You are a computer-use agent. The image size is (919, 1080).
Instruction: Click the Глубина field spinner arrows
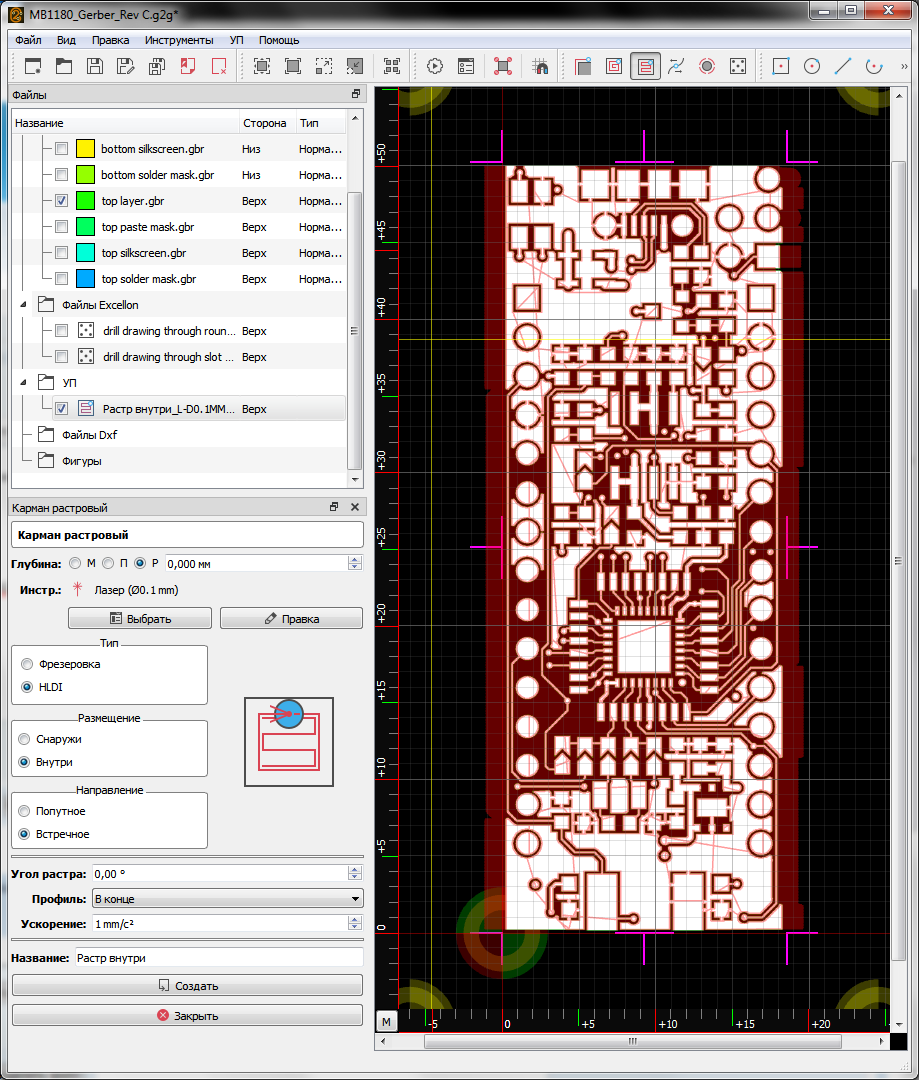pos(355,563)
